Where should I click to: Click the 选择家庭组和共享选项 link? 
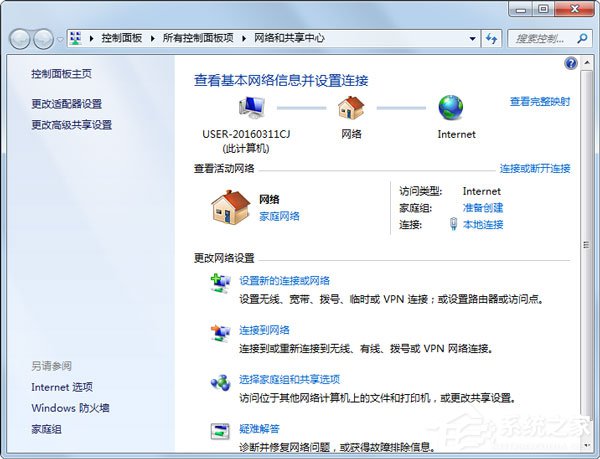290,379
